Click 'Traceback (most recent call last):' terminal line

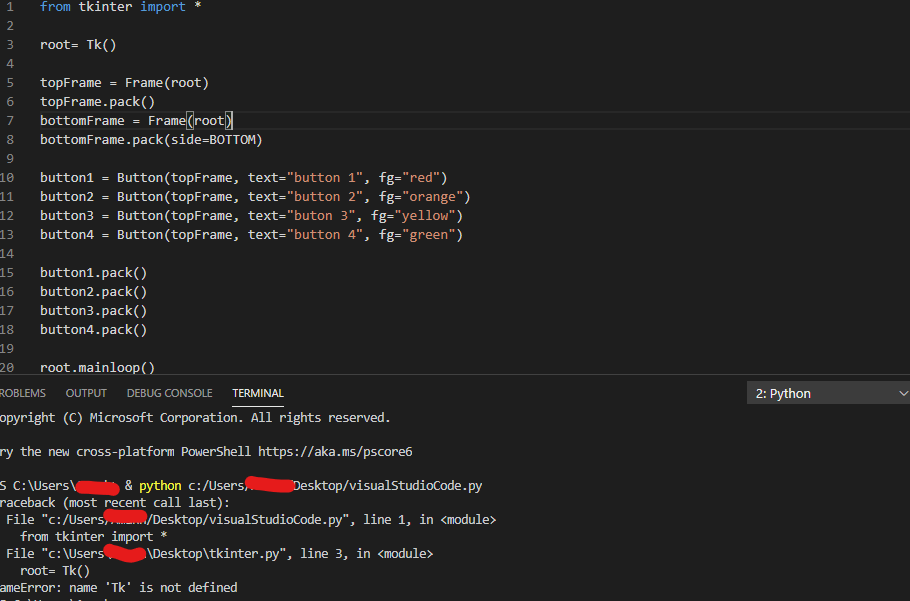115,502
